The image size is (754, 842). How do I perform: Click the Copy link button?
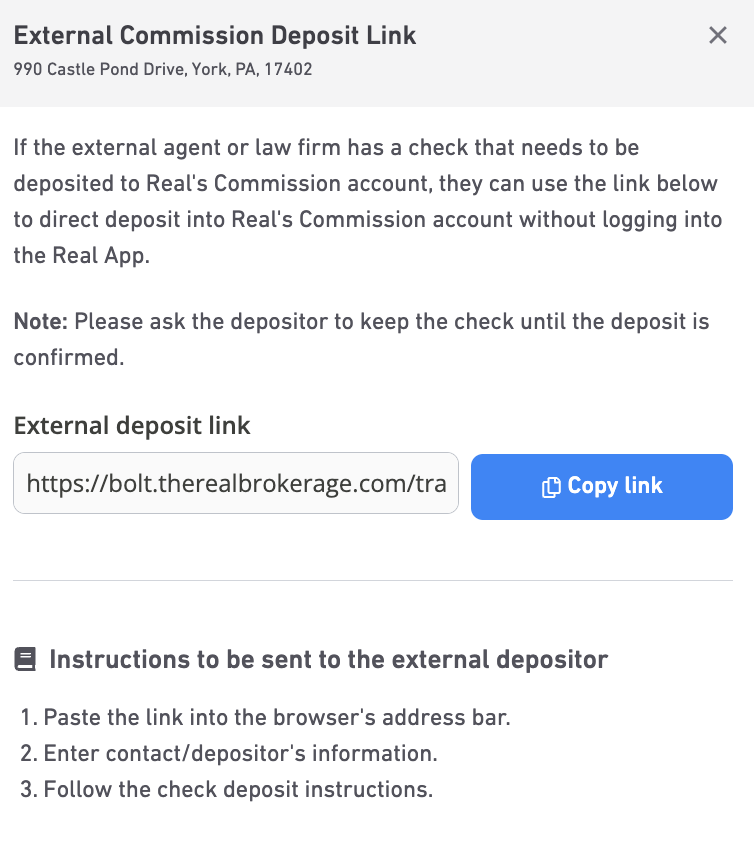pos(601,487)
